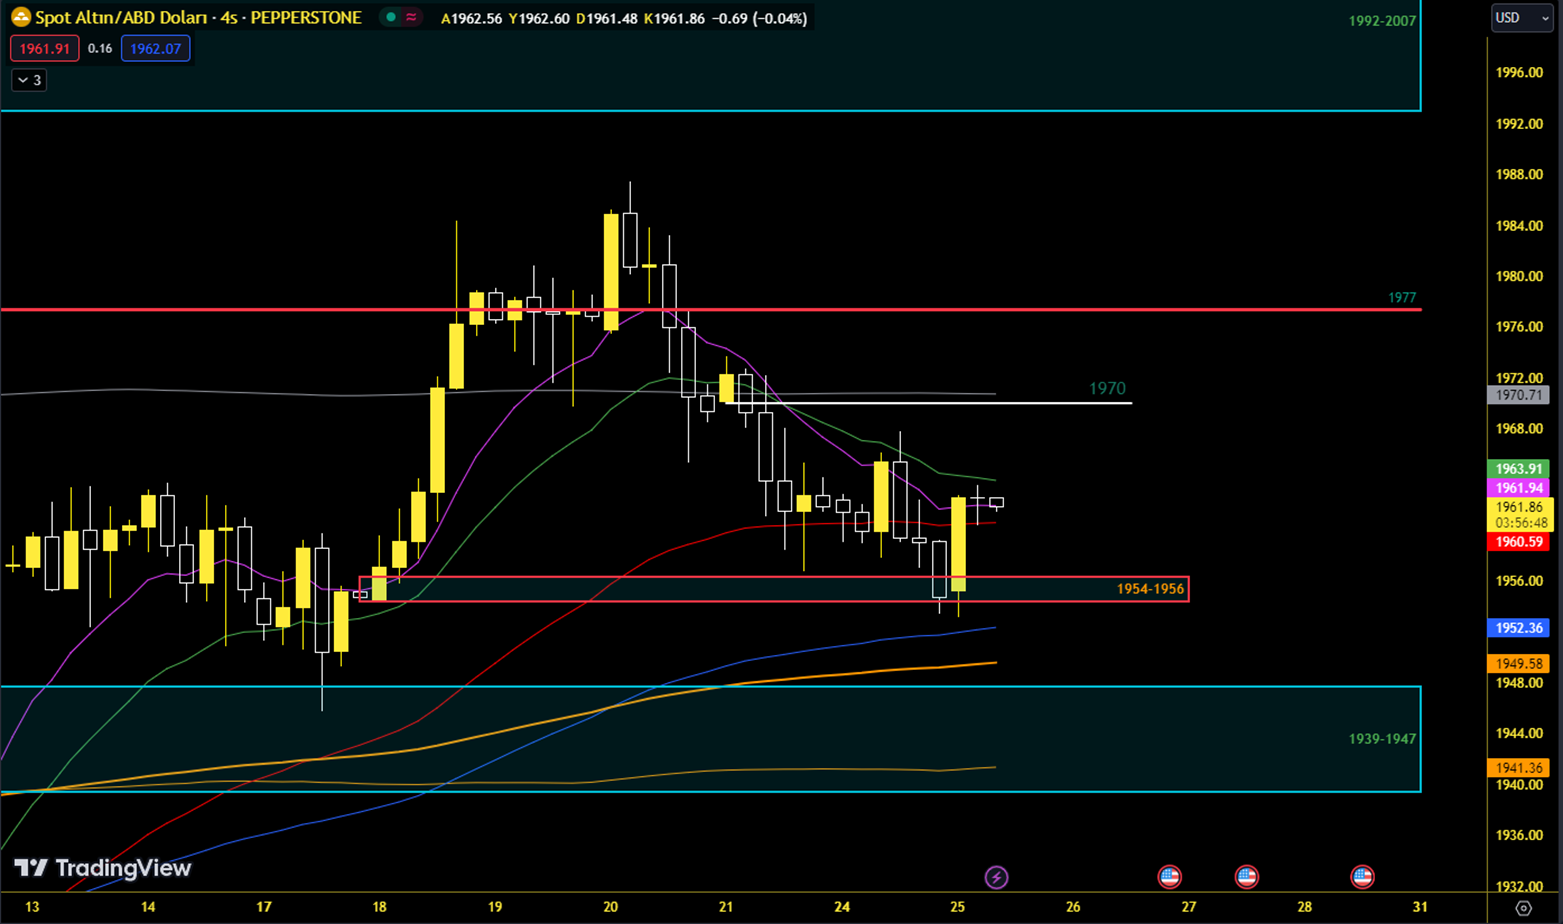The height and width of the screenshot is (924, 1563).
Task: Click the red 1960.59 price axis label
Action: click(x=1519, y=542)
